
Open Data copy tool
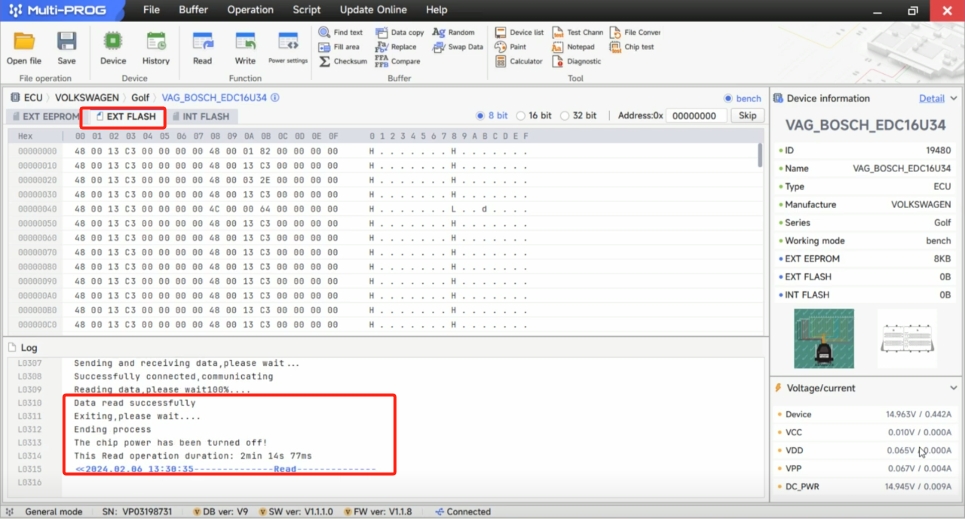click(x=399, y=32)
